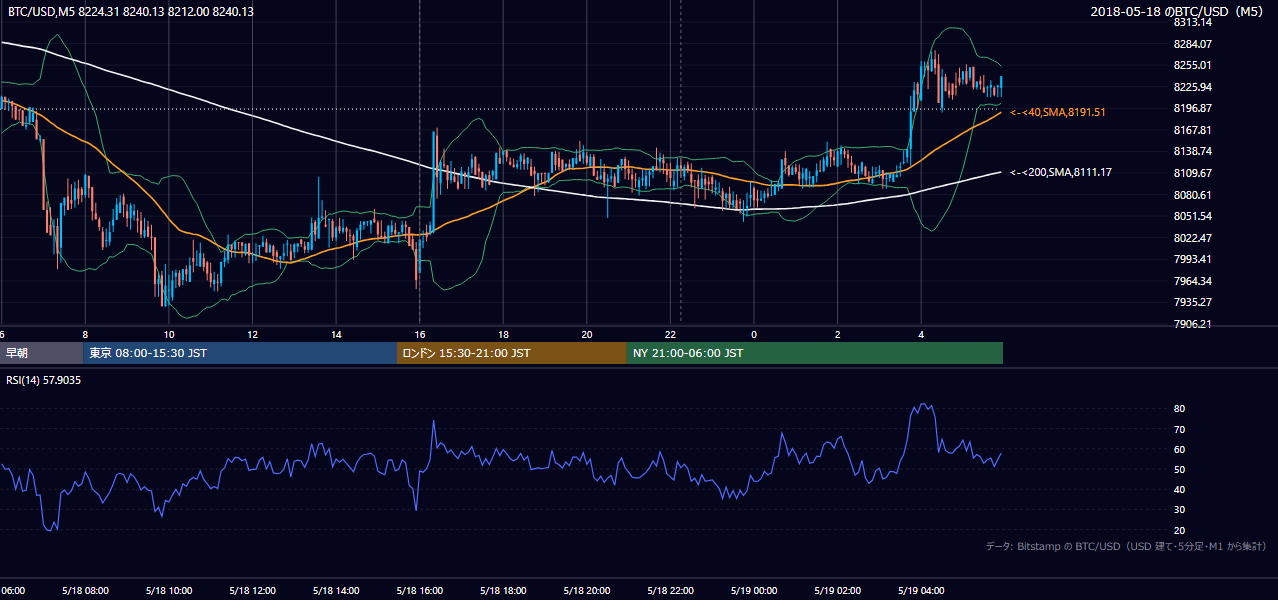
Task: Click price level 8225.94 on price axis
Action: point(1192,87)
